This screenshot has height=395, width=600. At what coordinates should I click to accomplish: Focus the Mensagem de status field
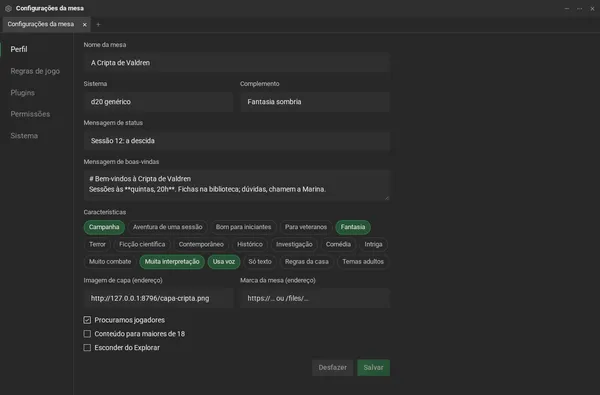click(x=236, y=141)
